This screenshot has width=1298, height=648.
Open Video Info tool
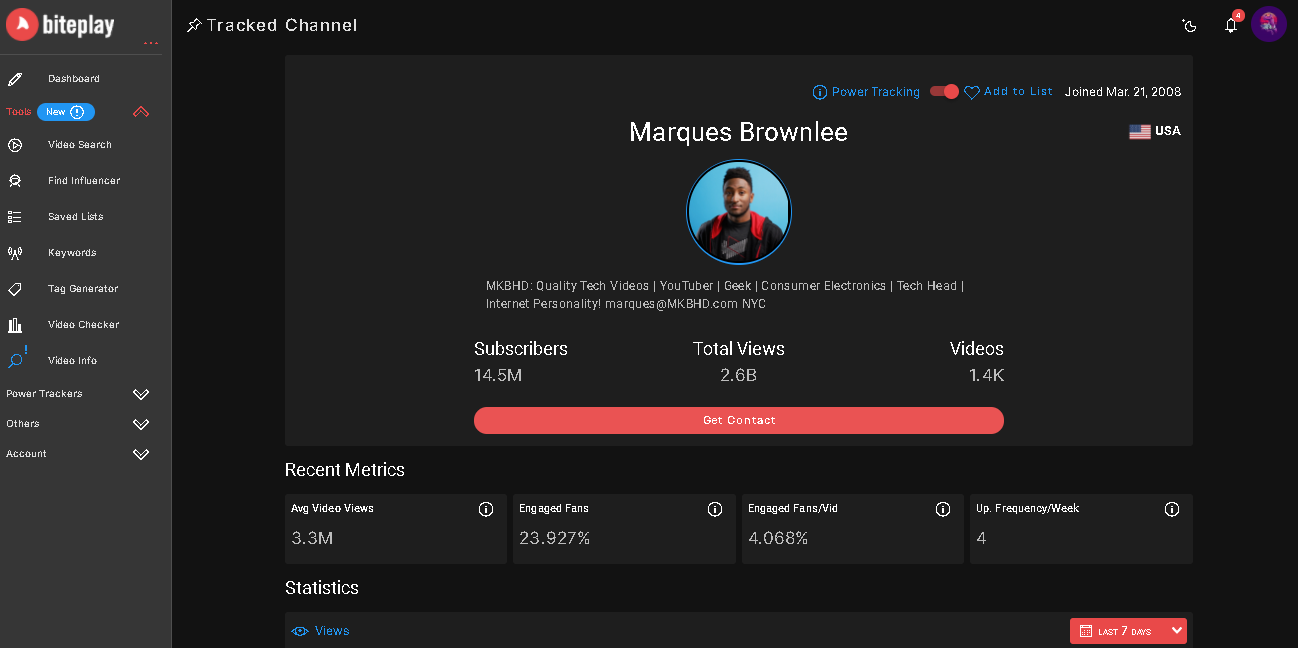(72, 361)
